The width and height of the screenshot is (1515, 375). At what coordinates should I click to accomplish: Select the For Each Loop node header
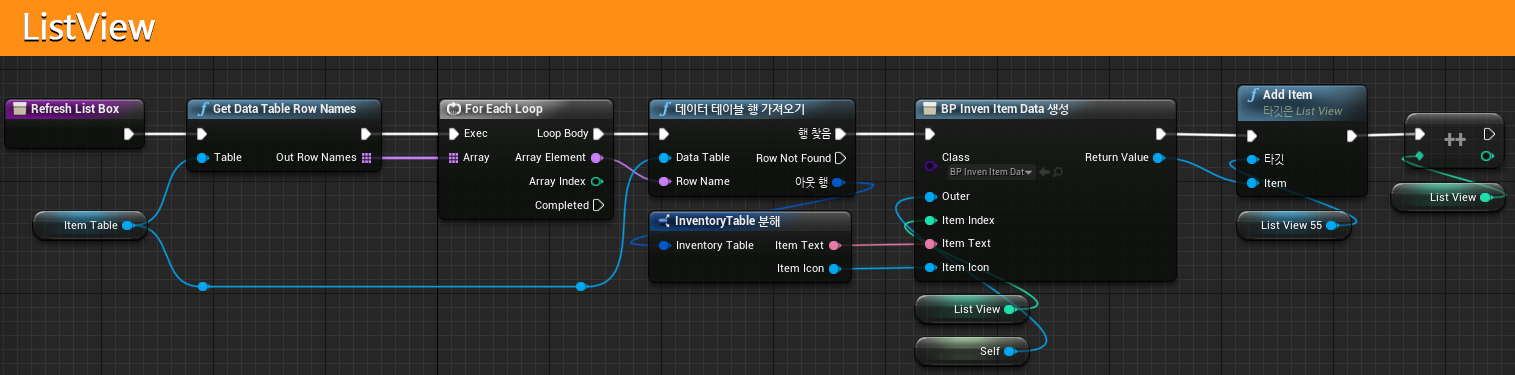point(526,108)
